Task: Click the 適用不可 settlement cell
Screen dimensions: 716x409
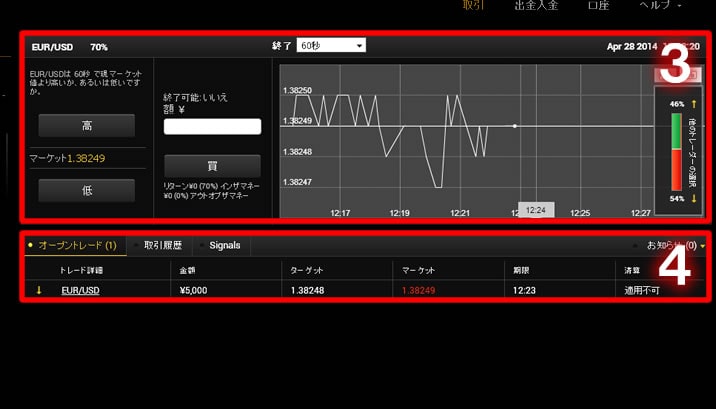Action: [642, 290]
